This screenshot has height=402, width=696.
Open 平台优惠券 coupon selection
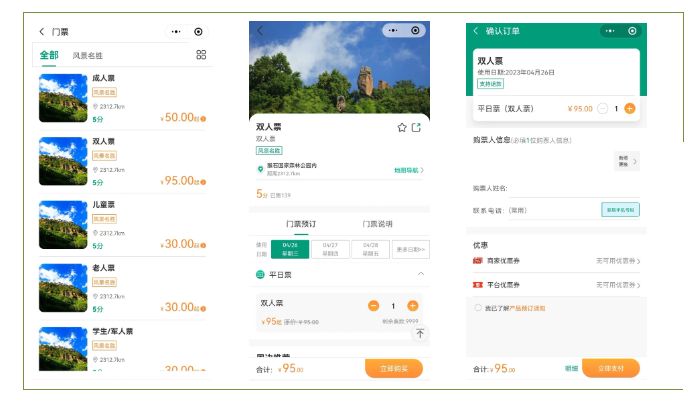click(556, 285)
